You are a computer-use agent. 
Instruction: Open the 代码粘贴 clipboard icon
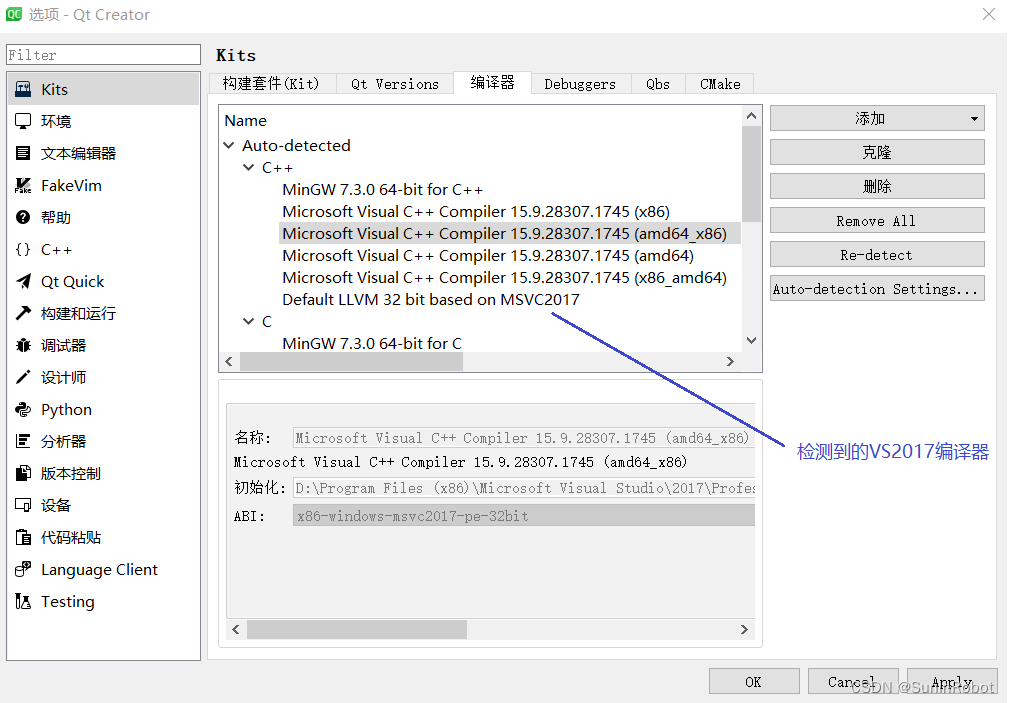point(23,538)
